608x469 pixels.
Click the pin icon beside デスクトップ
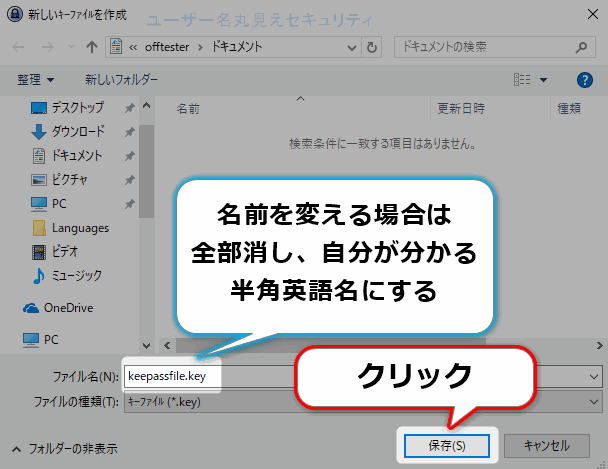click(130, 108)
